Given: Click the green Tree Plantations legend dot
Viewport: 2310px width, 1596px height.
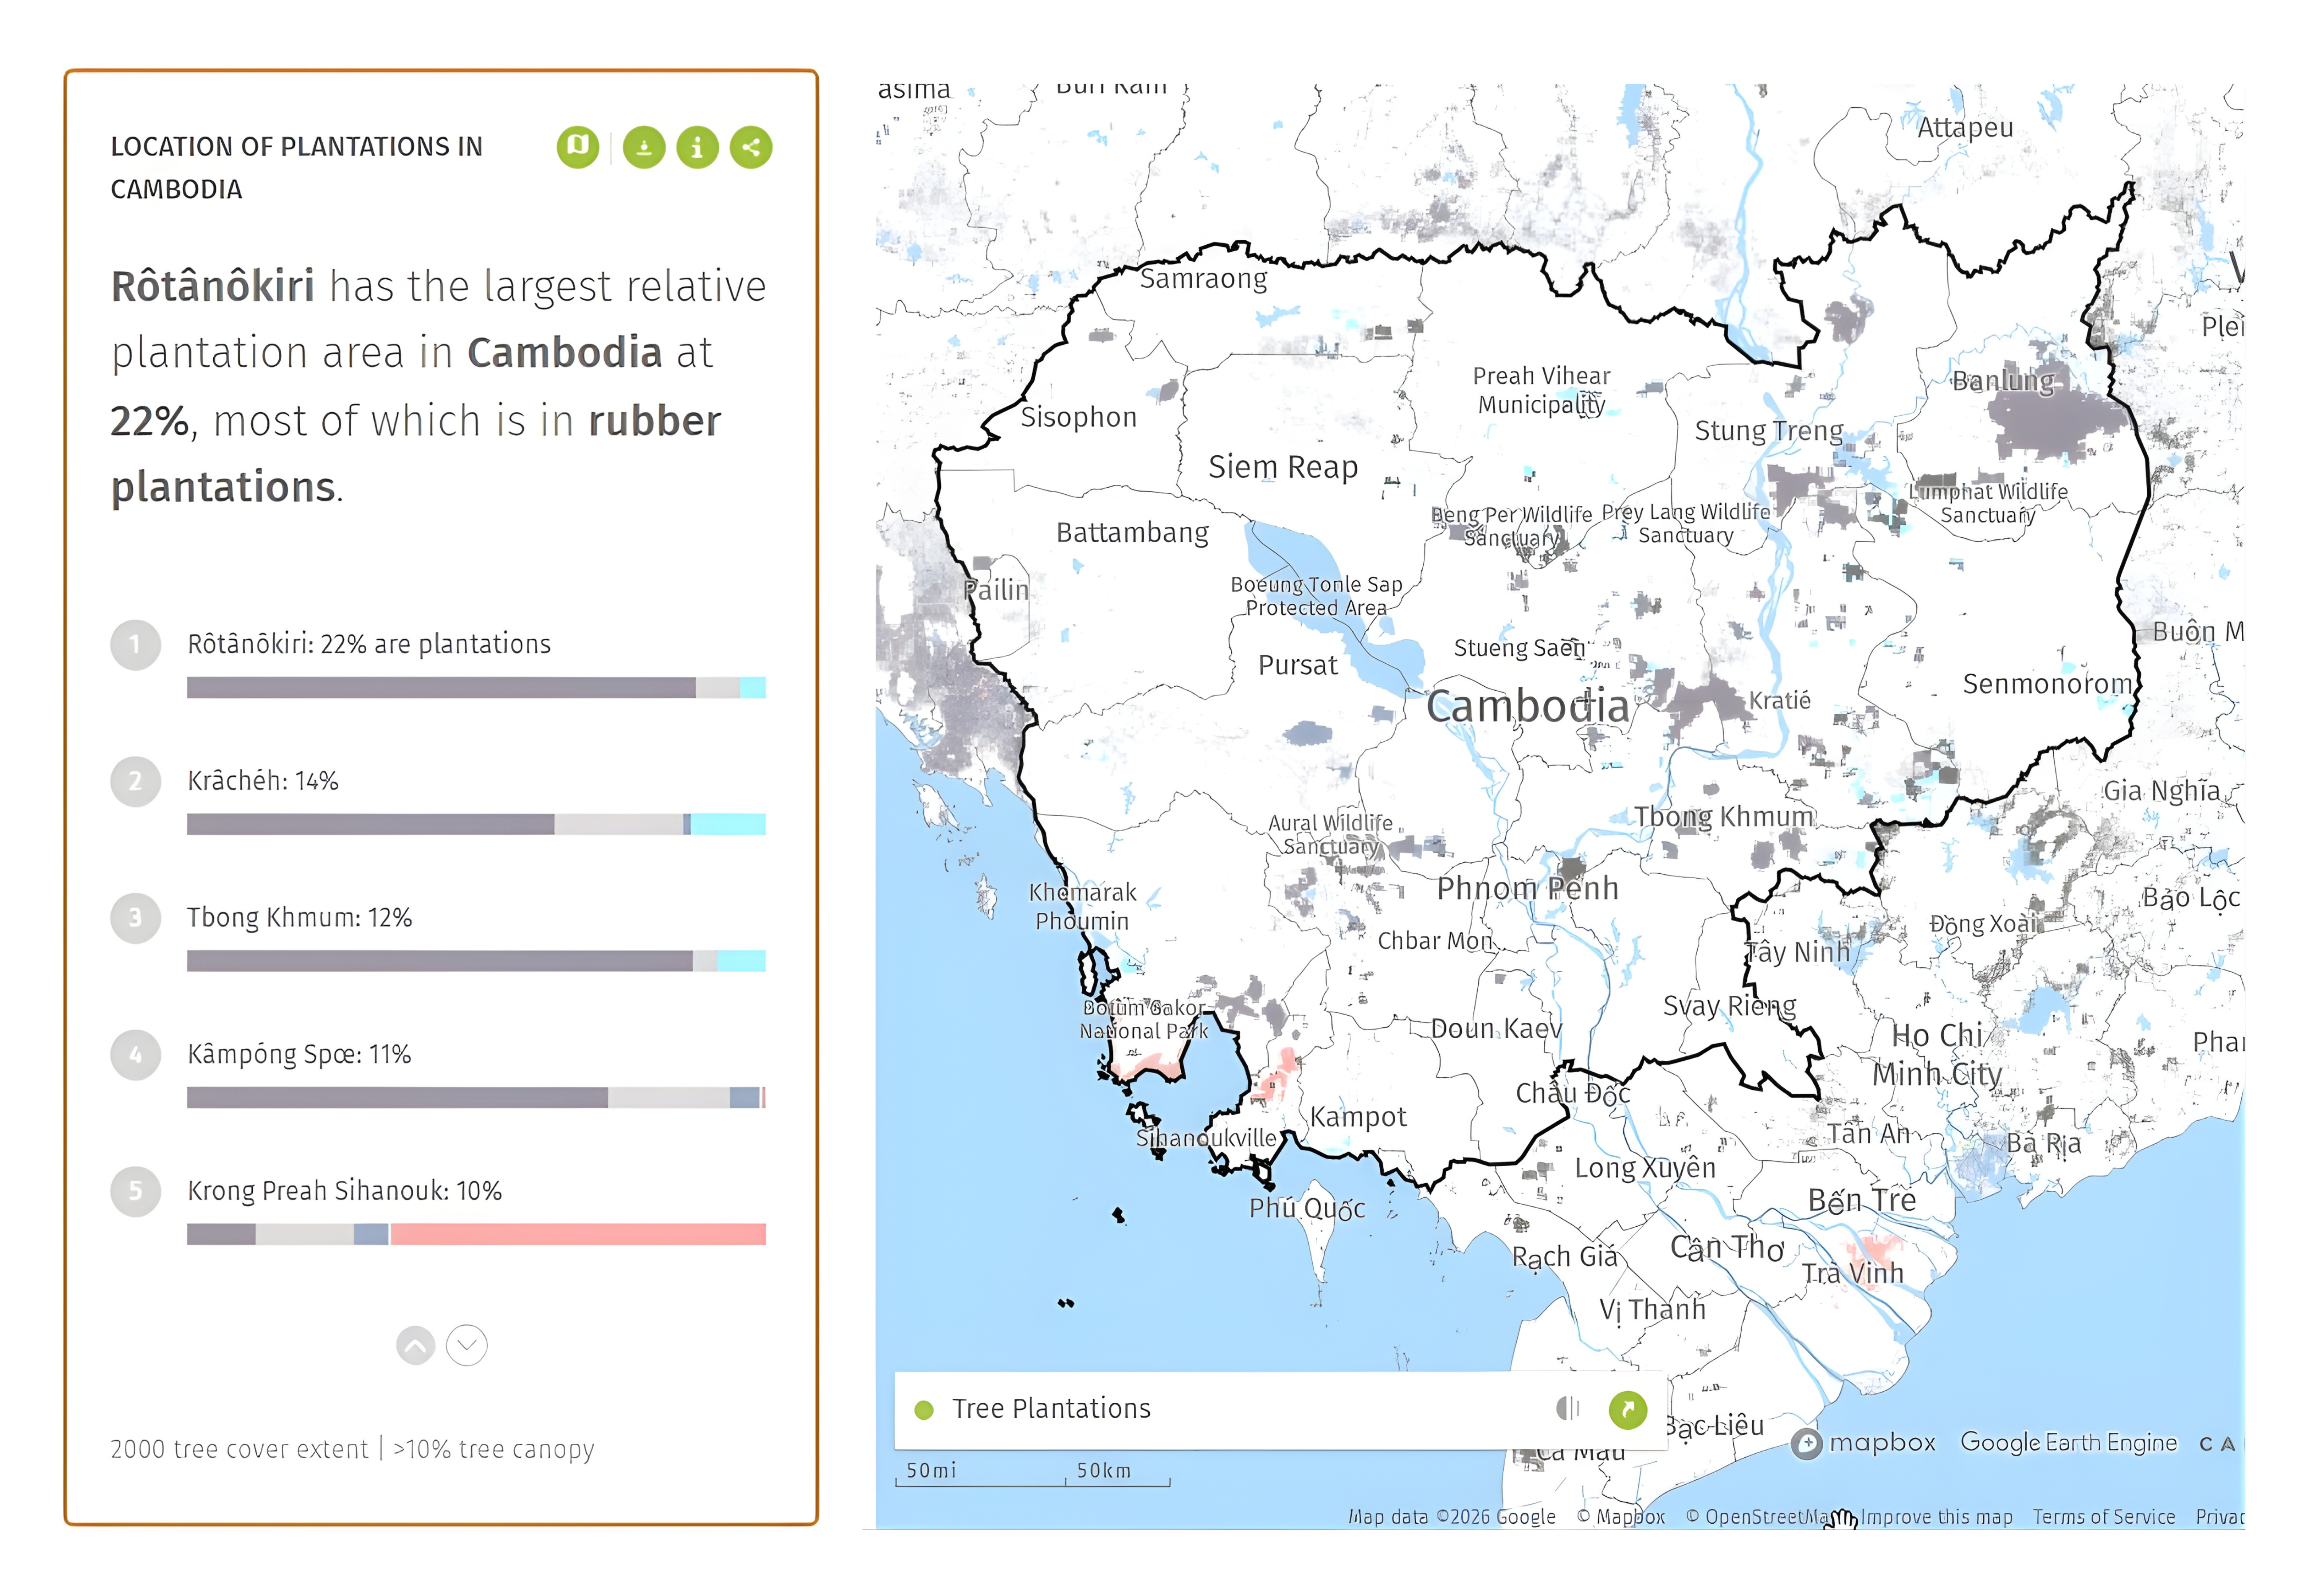Looking at the screenshot, I should (924, 1410).
